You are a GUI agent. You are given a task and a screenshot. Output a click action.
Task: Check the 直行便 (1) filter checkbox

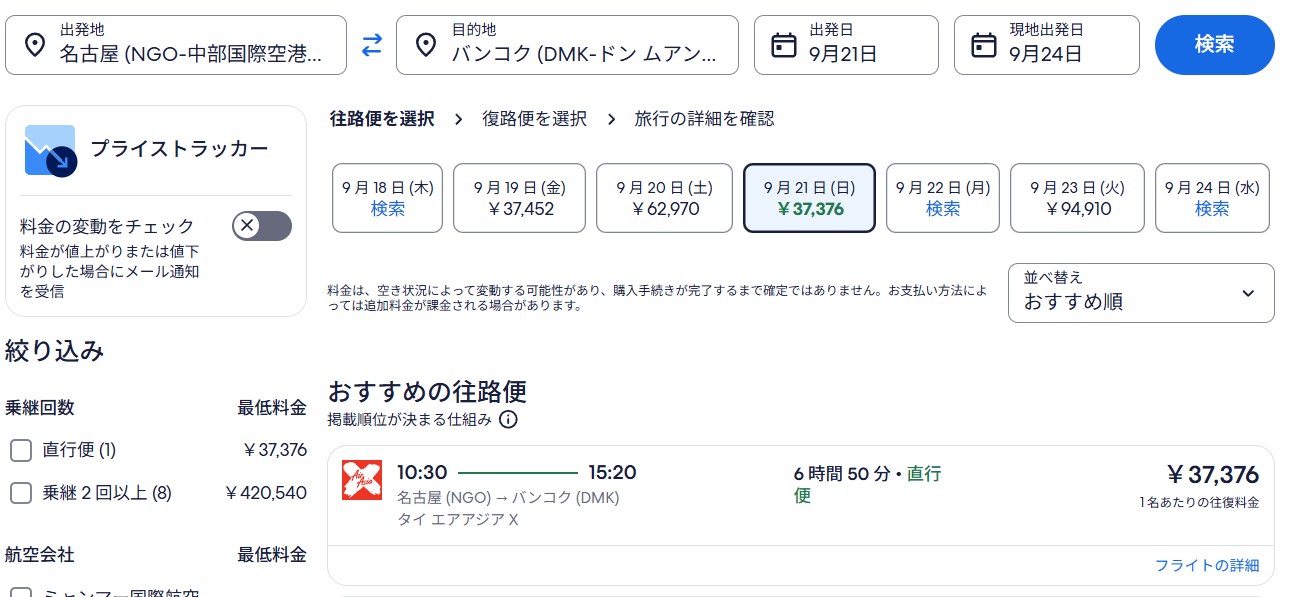pyautogui.click(x=21, y=451)
